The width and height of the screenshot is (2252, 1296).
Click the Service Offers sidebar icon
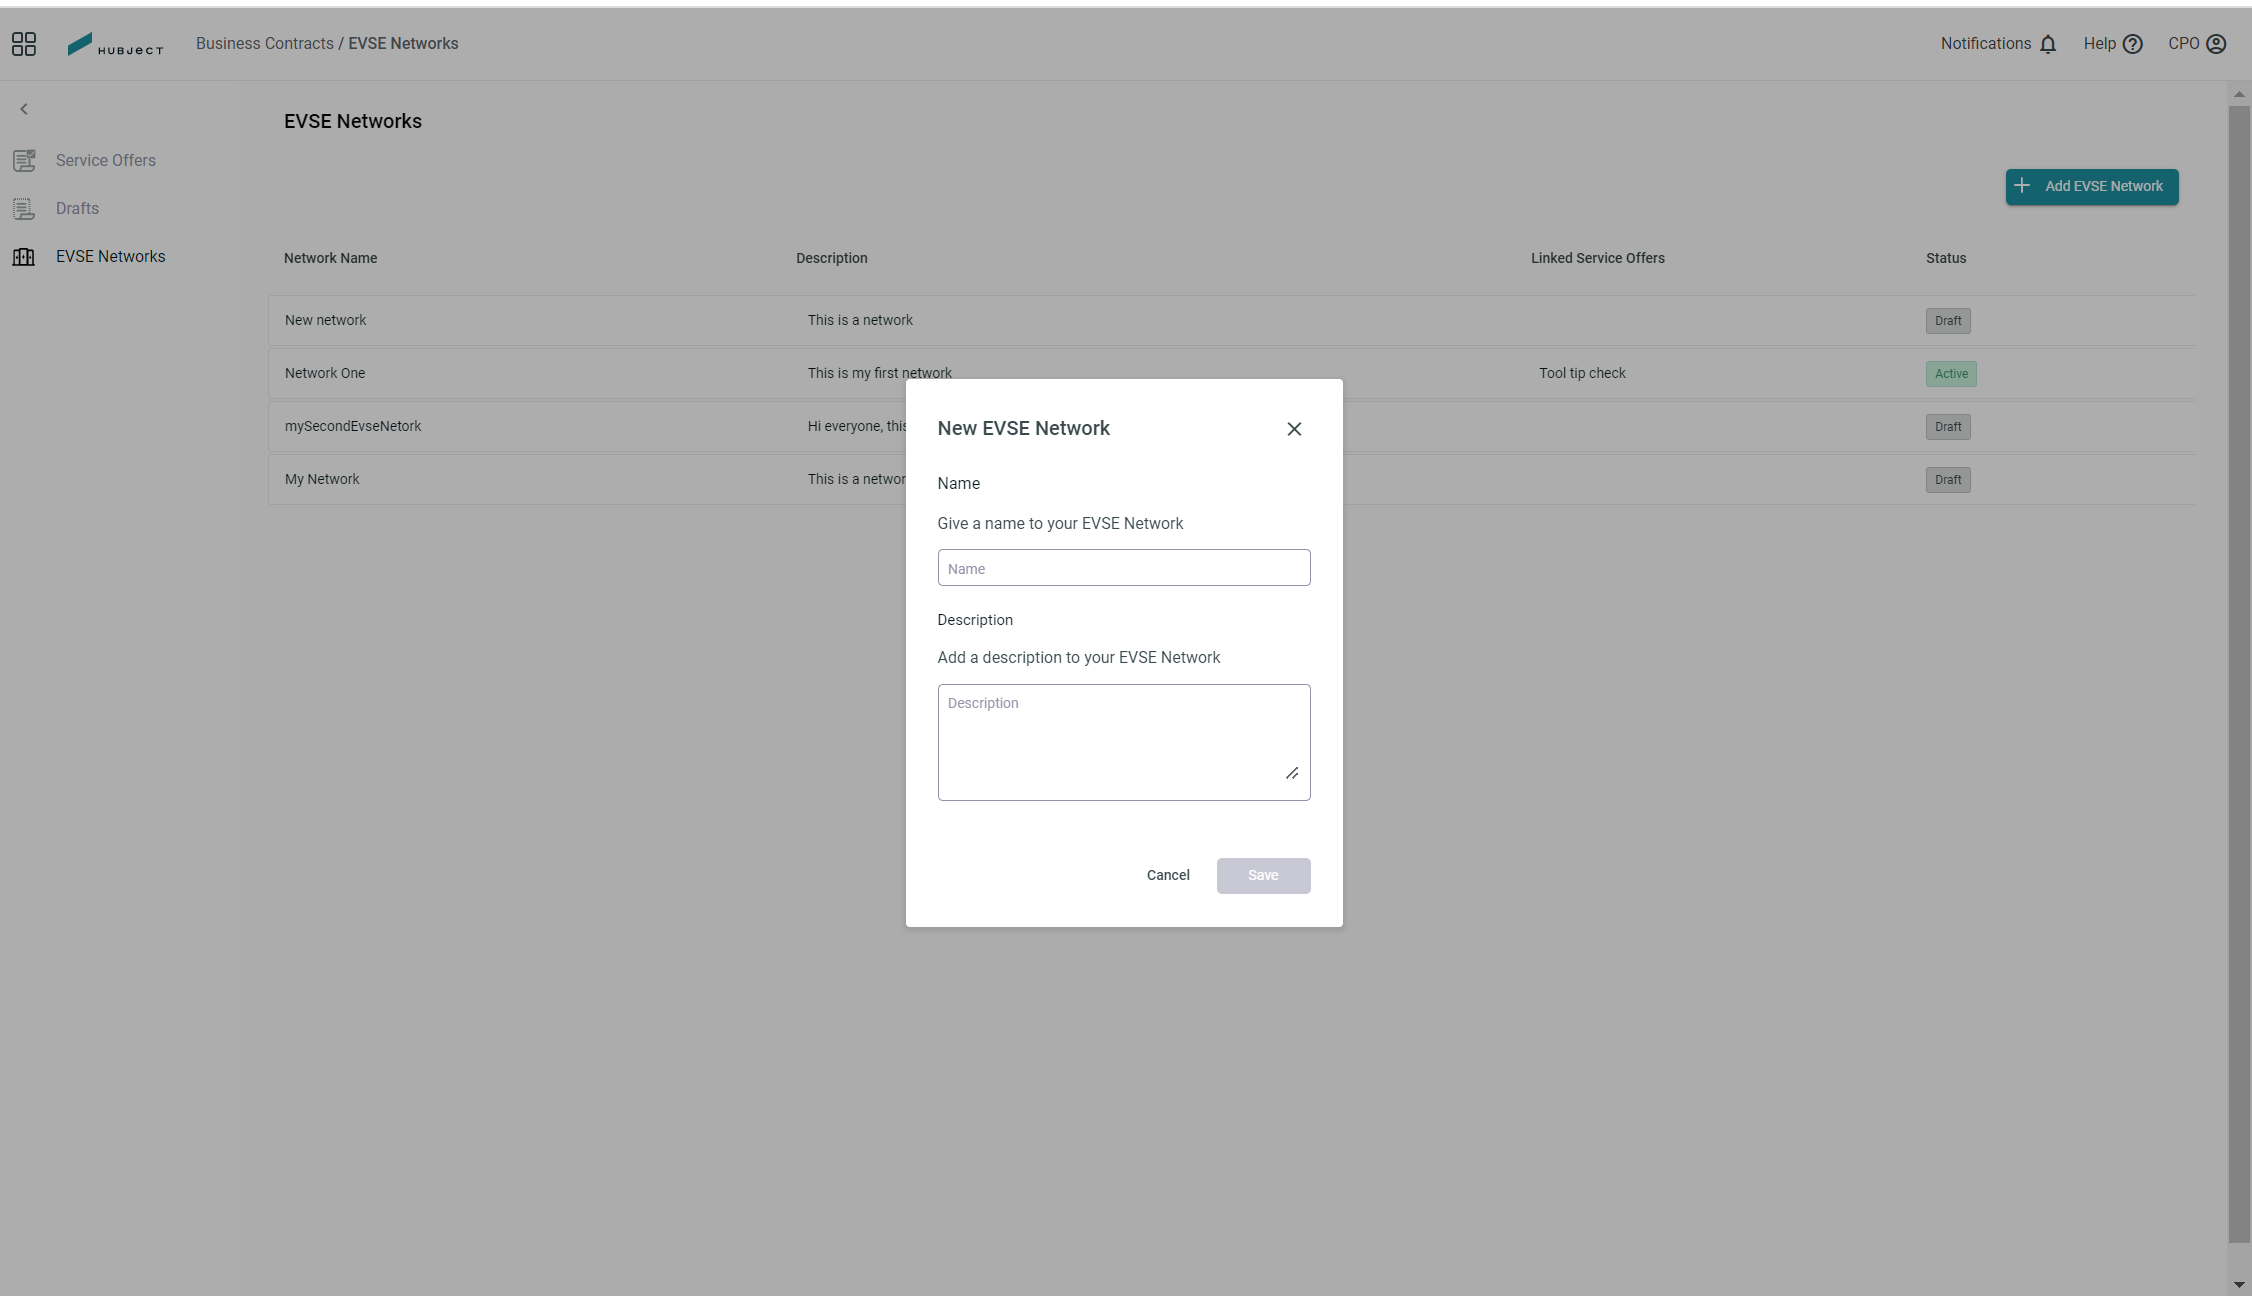click(x=24, y=160)
